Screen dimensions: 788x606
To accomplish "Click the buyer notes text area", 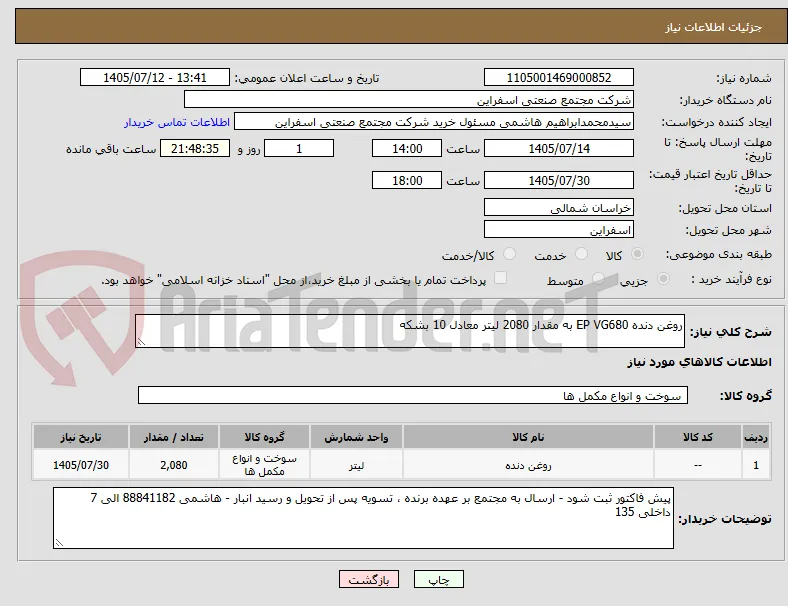I will point(363,518).
